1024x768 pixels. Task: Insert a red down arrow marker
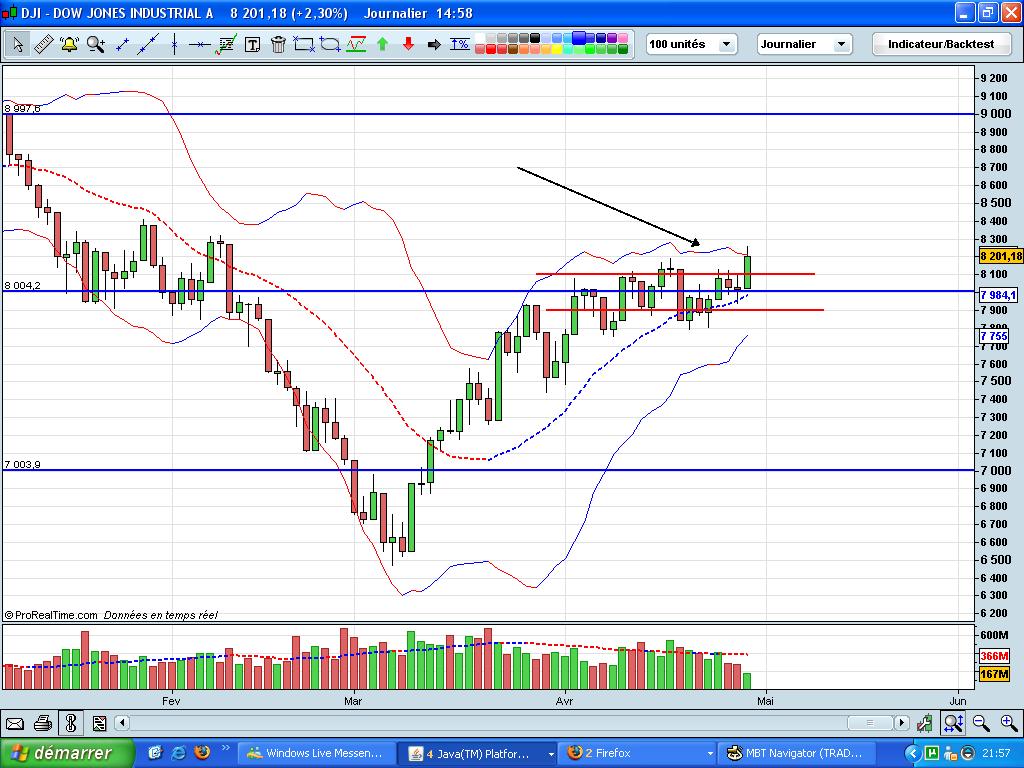(x=408, y=44)
